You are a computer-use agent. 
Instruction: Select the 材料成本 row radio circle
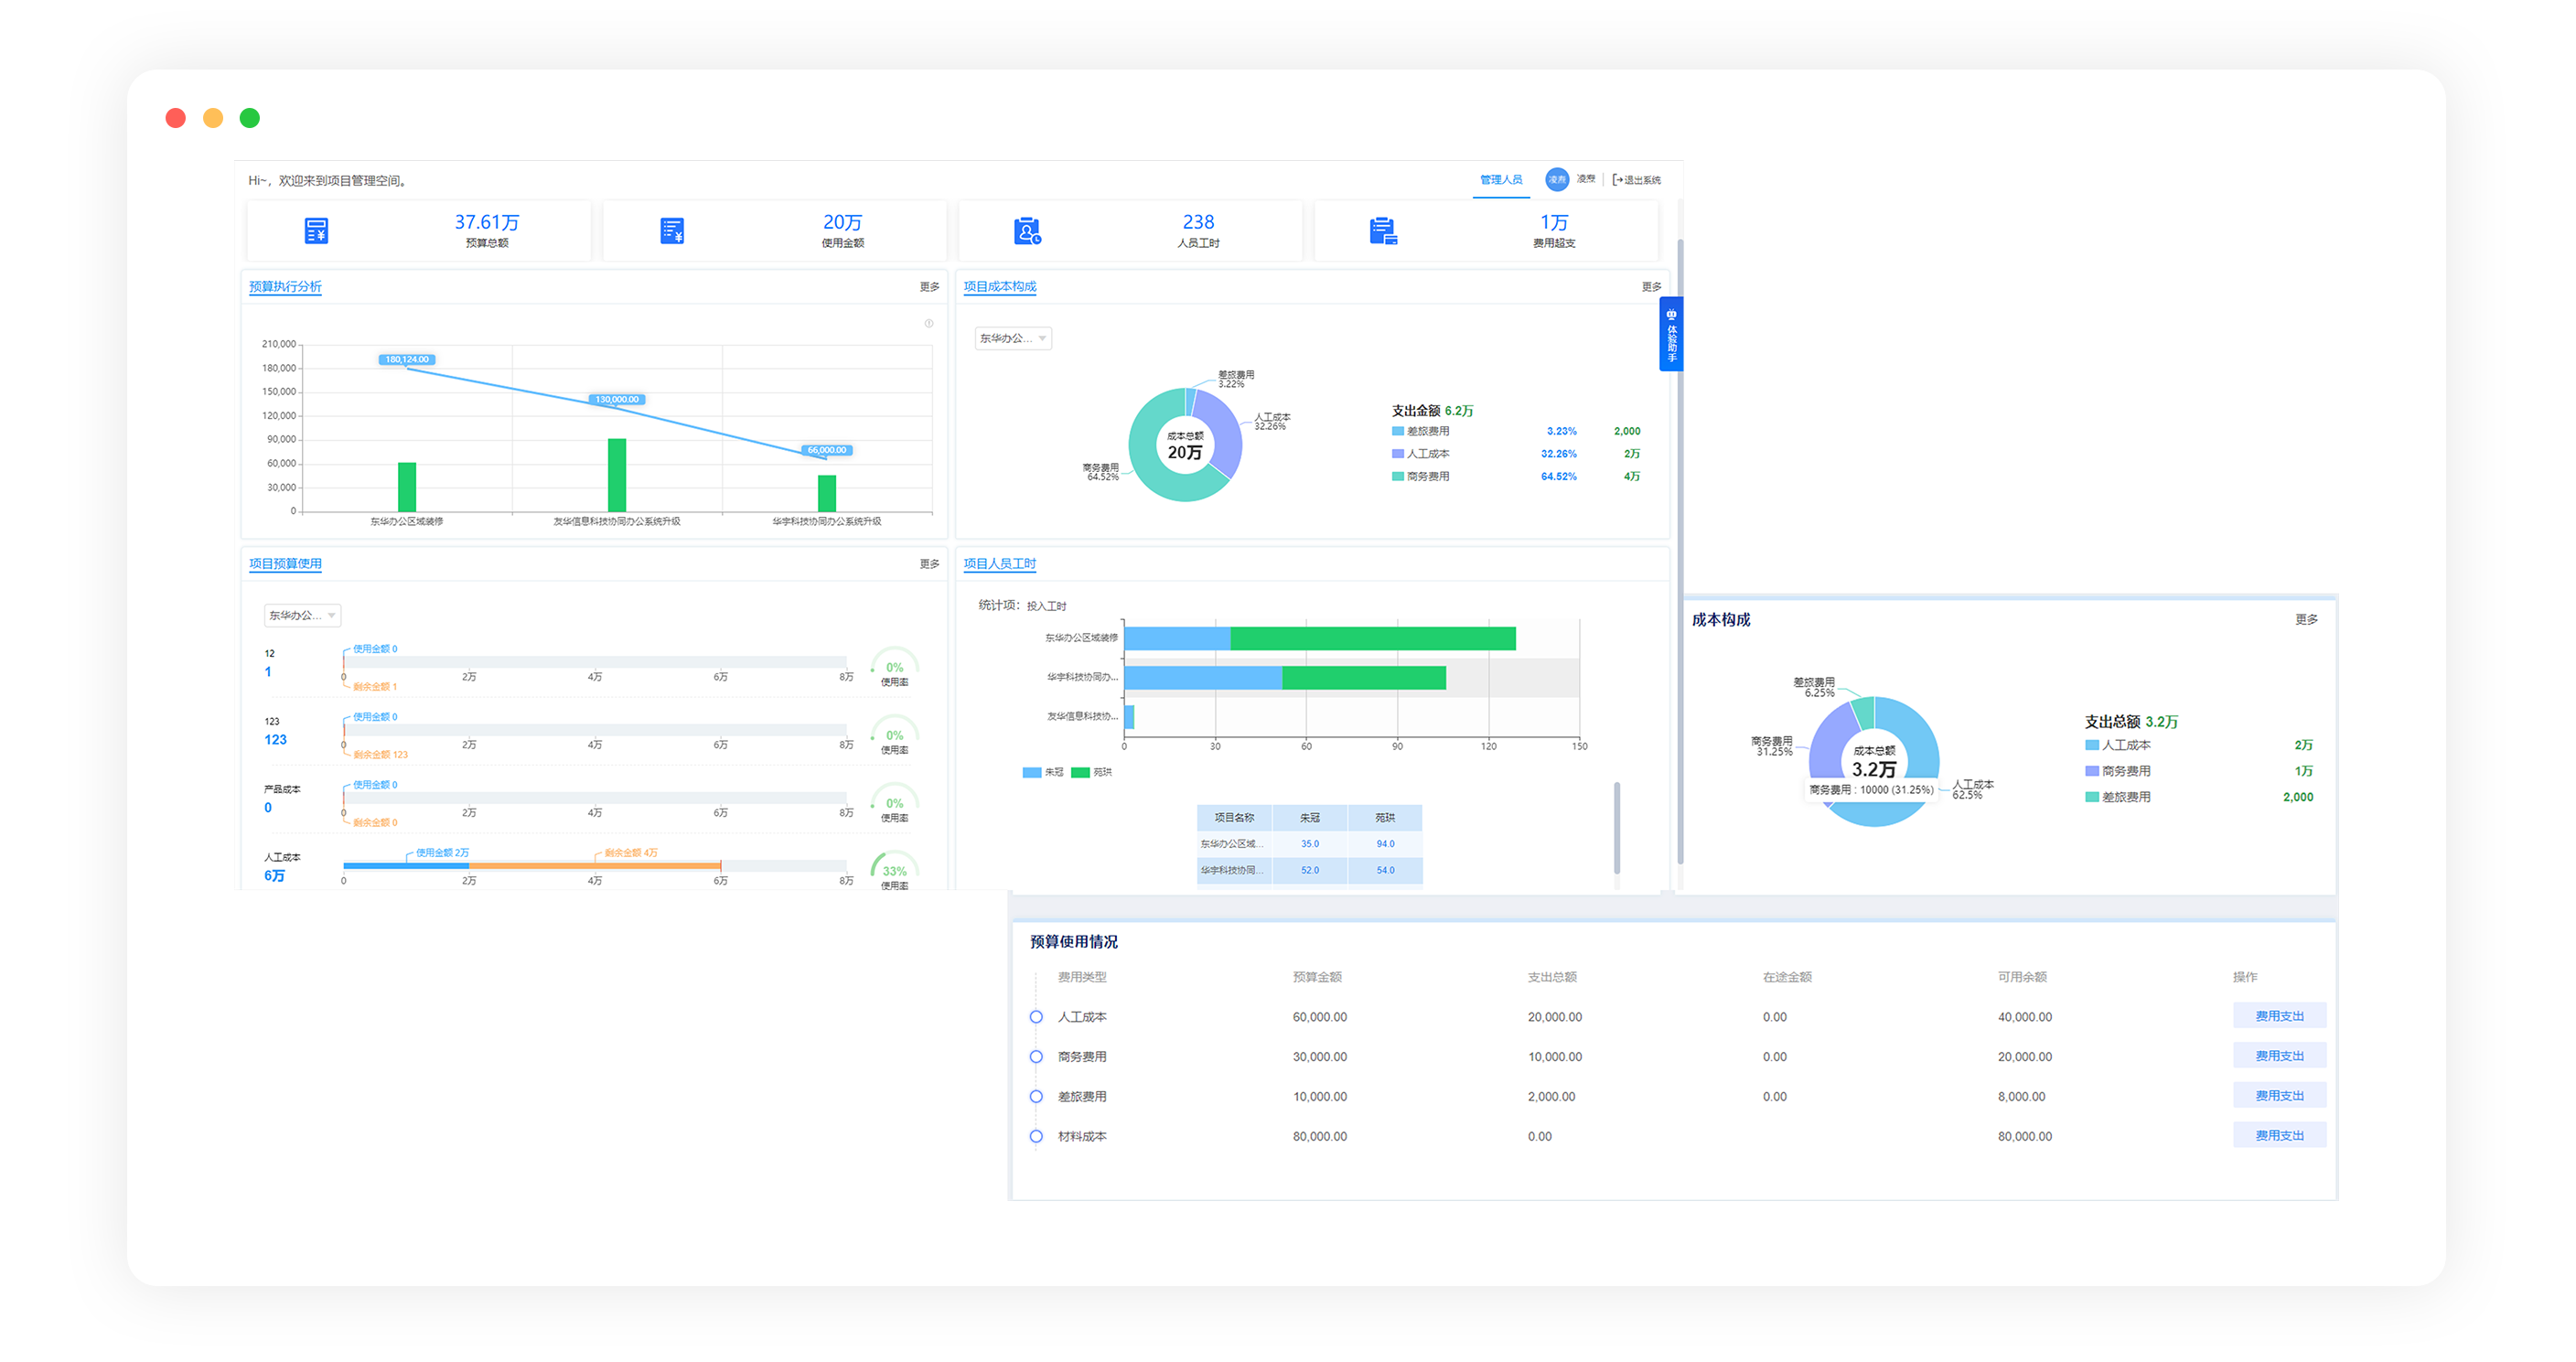[x=1036, y=1137]
